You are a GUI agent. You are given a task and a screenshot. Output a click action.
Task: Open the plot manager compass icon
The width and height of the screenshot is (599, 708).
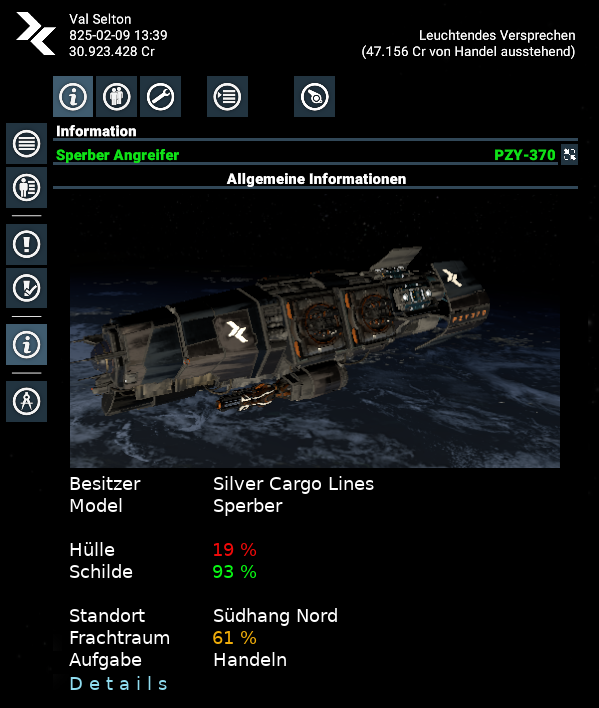click(26, 401)
